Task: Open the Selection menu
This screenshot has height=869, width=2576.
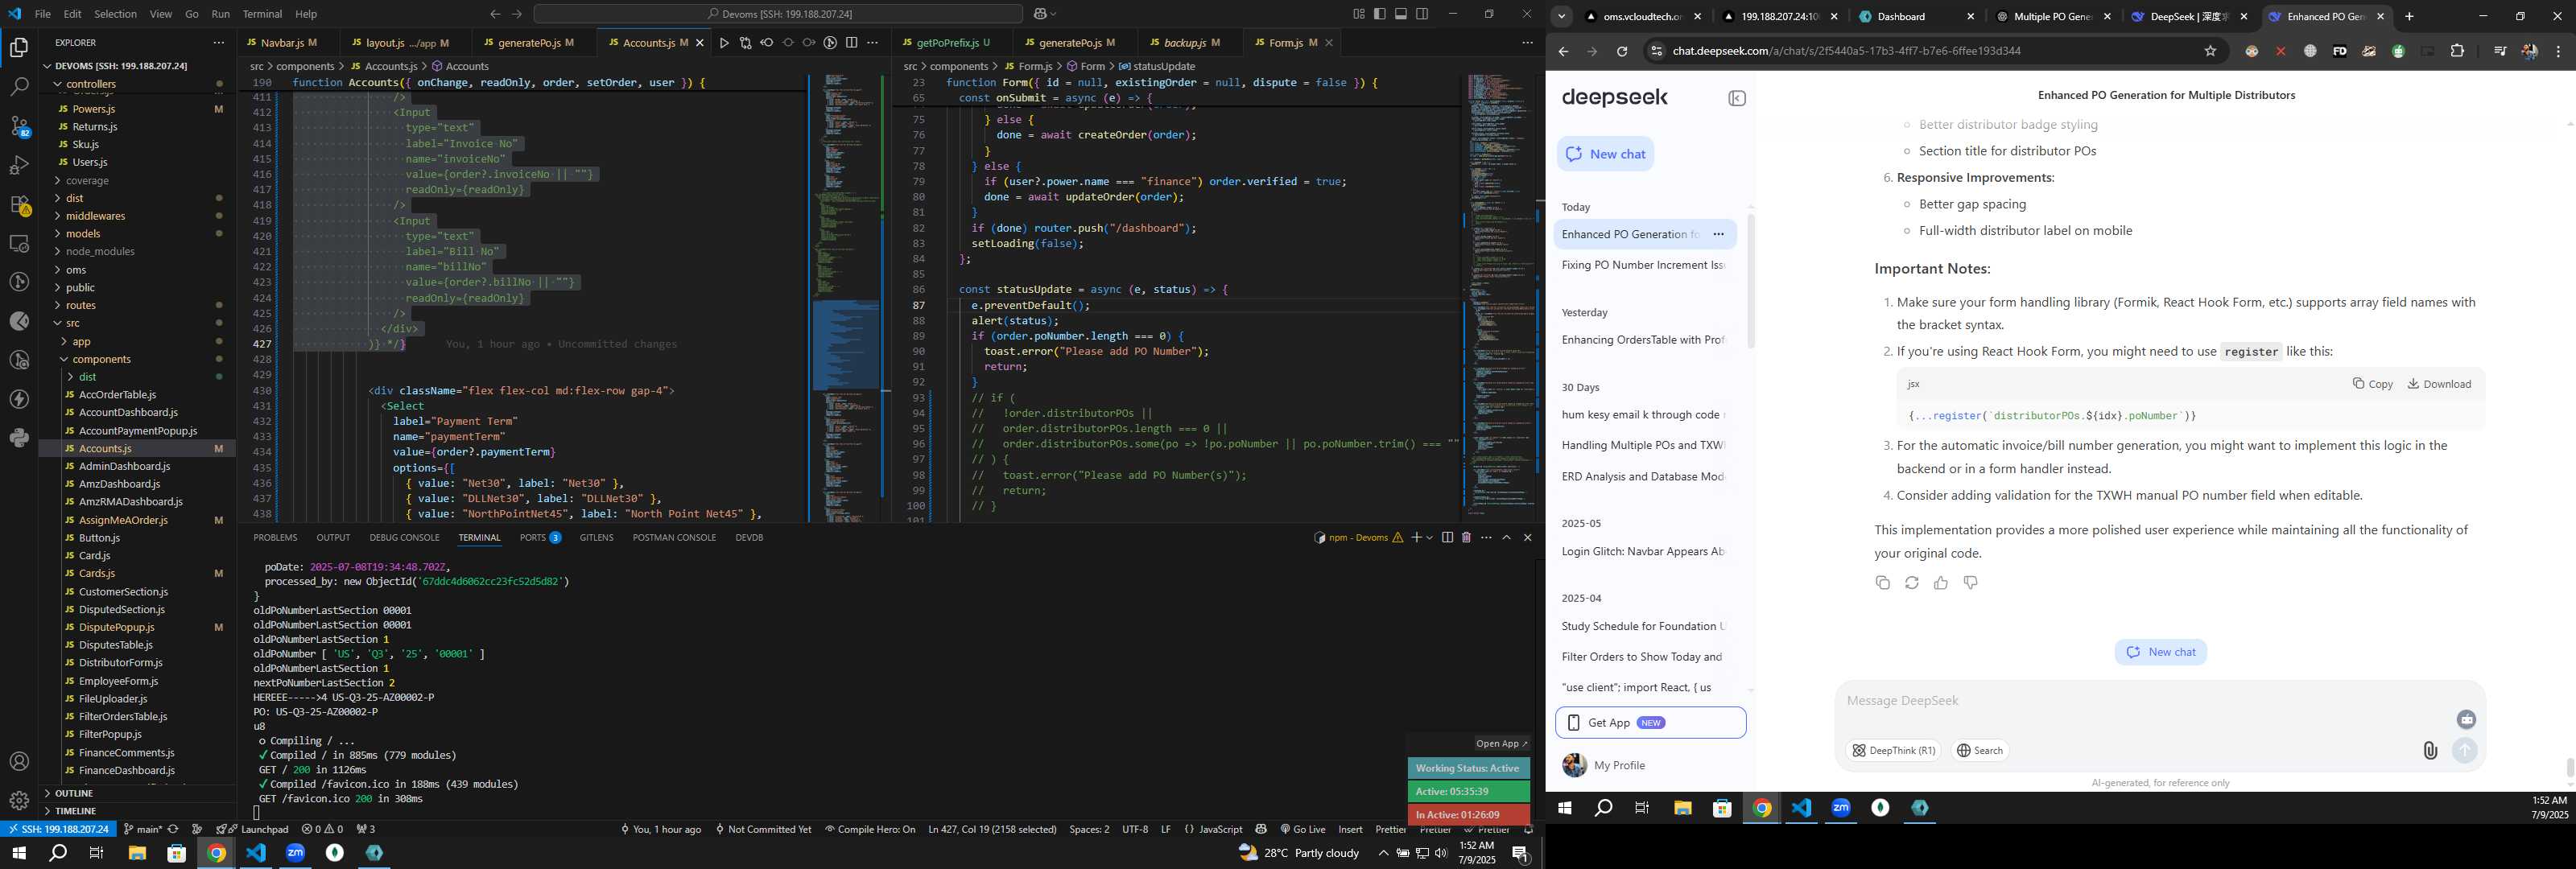Action: point(115,14)
